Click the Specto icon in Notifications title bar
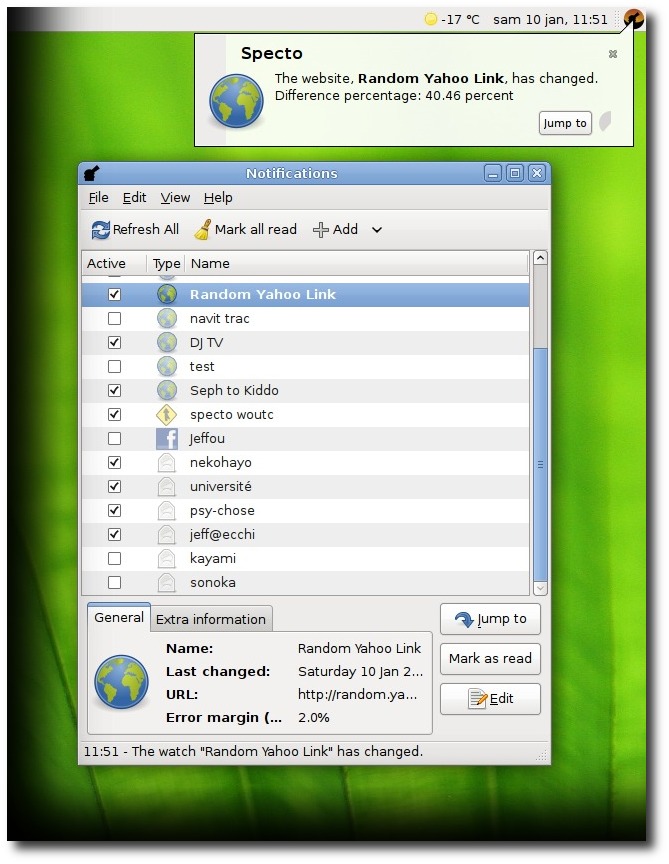 coord(91,174)
